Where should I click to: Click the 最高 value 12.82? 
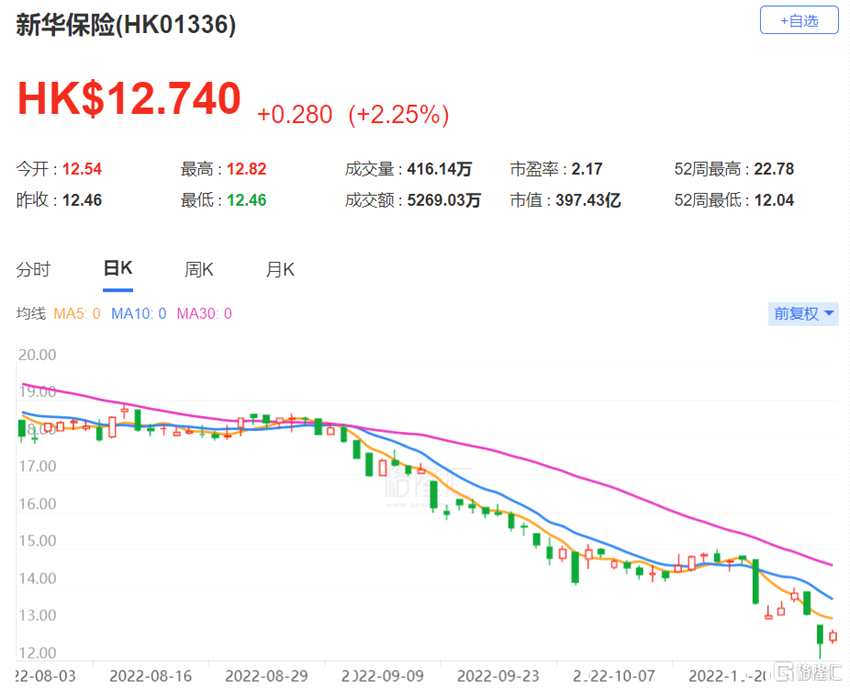(247, 169)
